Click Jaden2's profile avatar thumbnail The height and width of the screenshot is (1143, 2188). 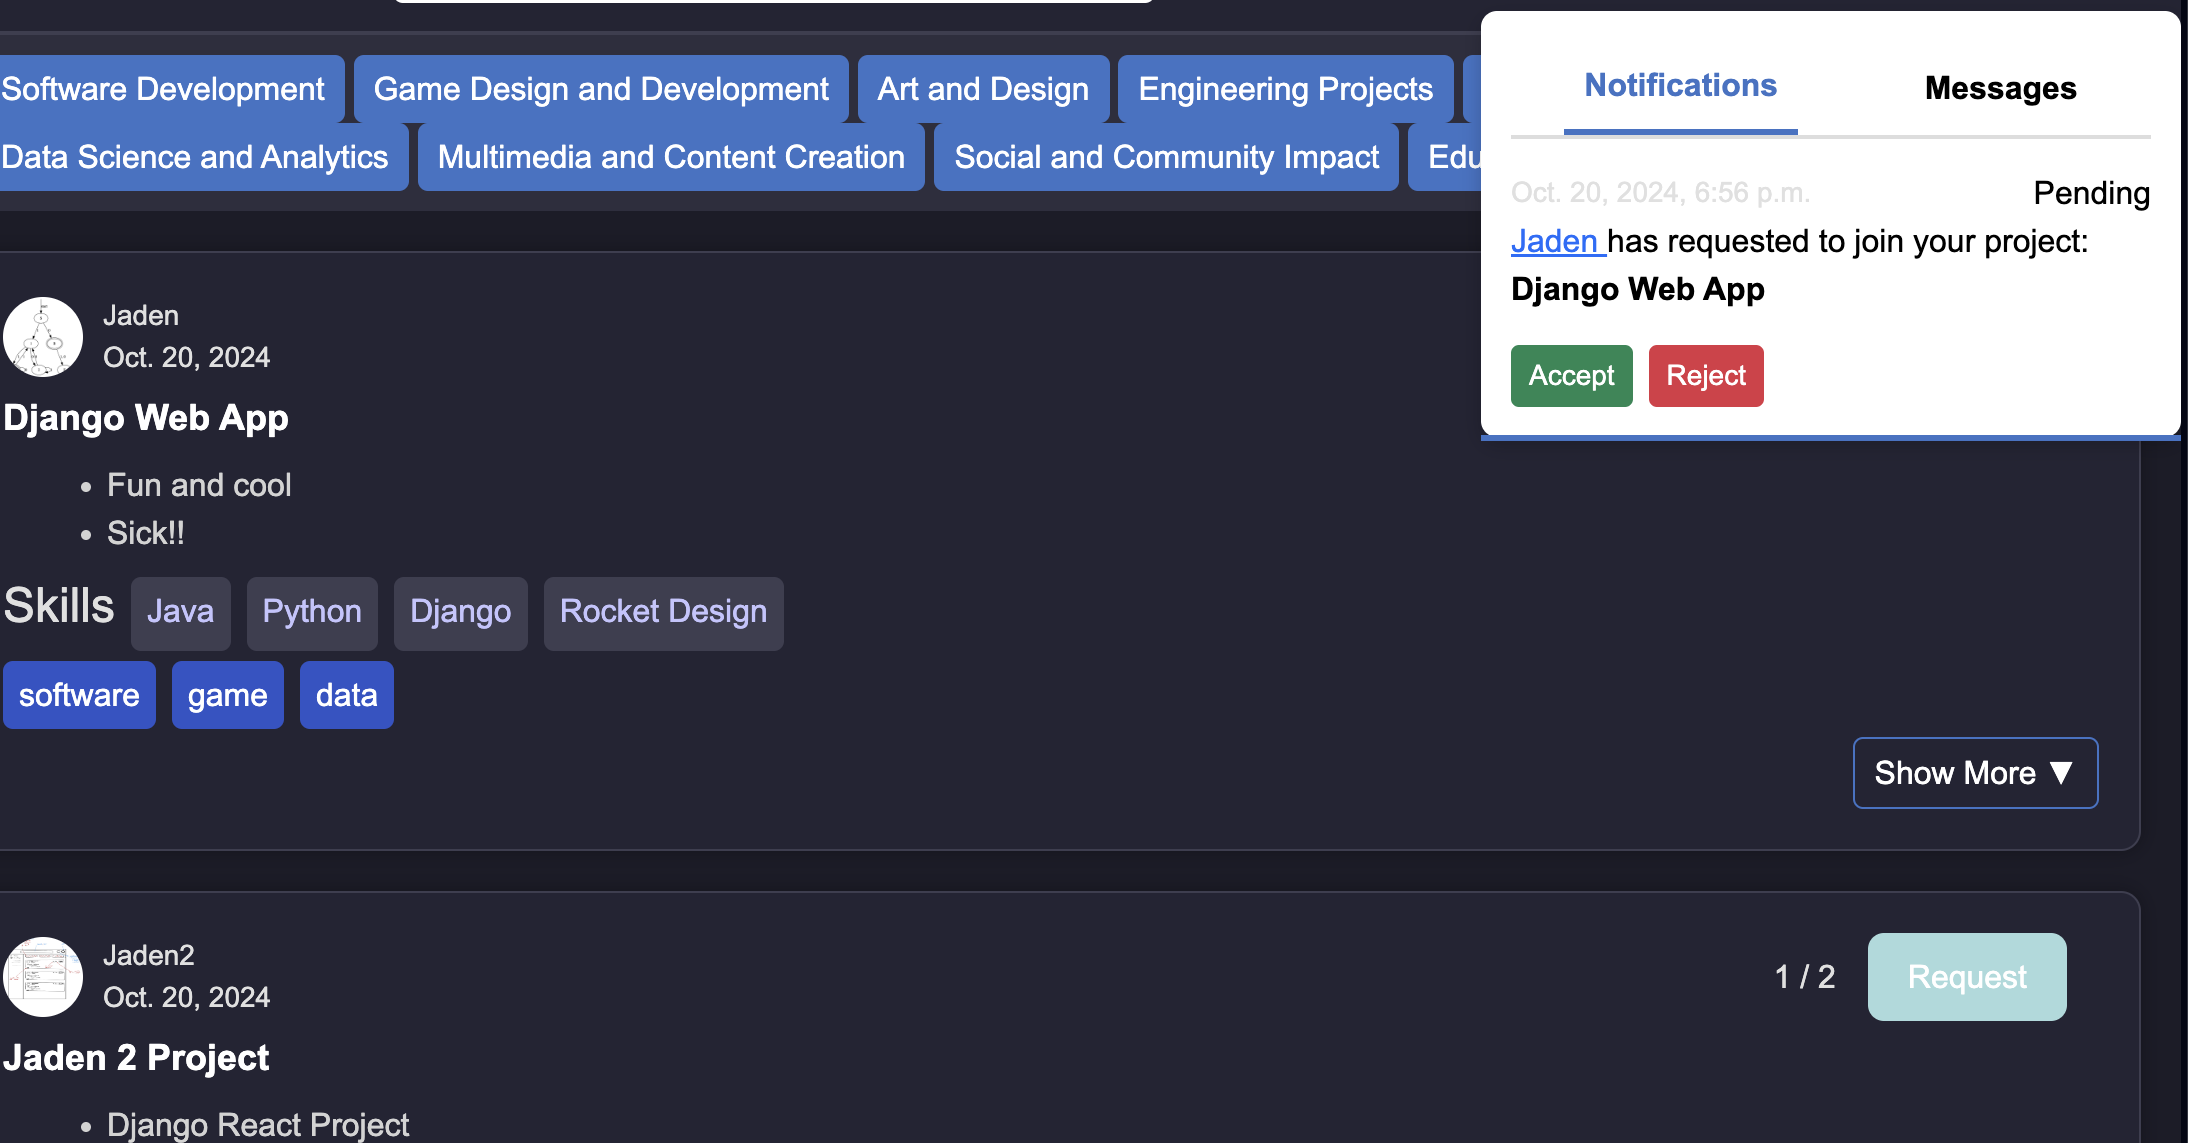tap(43, 977)
